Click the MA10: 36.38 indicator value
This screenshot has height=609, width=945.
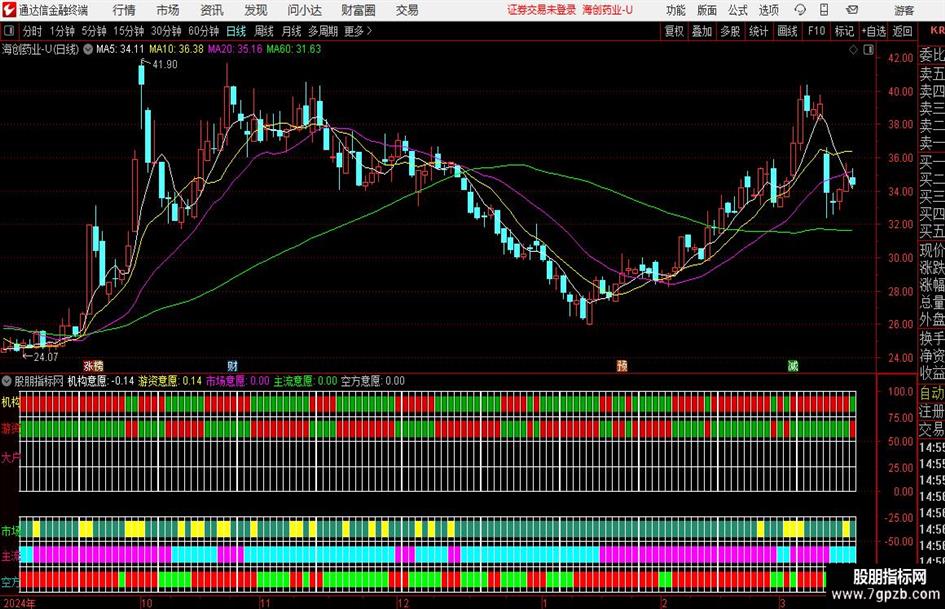point(176,49)
